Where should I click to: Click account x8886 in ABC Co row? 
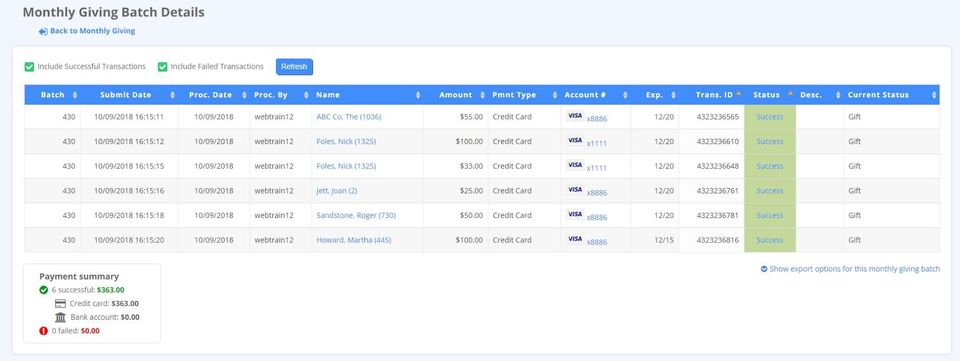(x=597, y=119)
